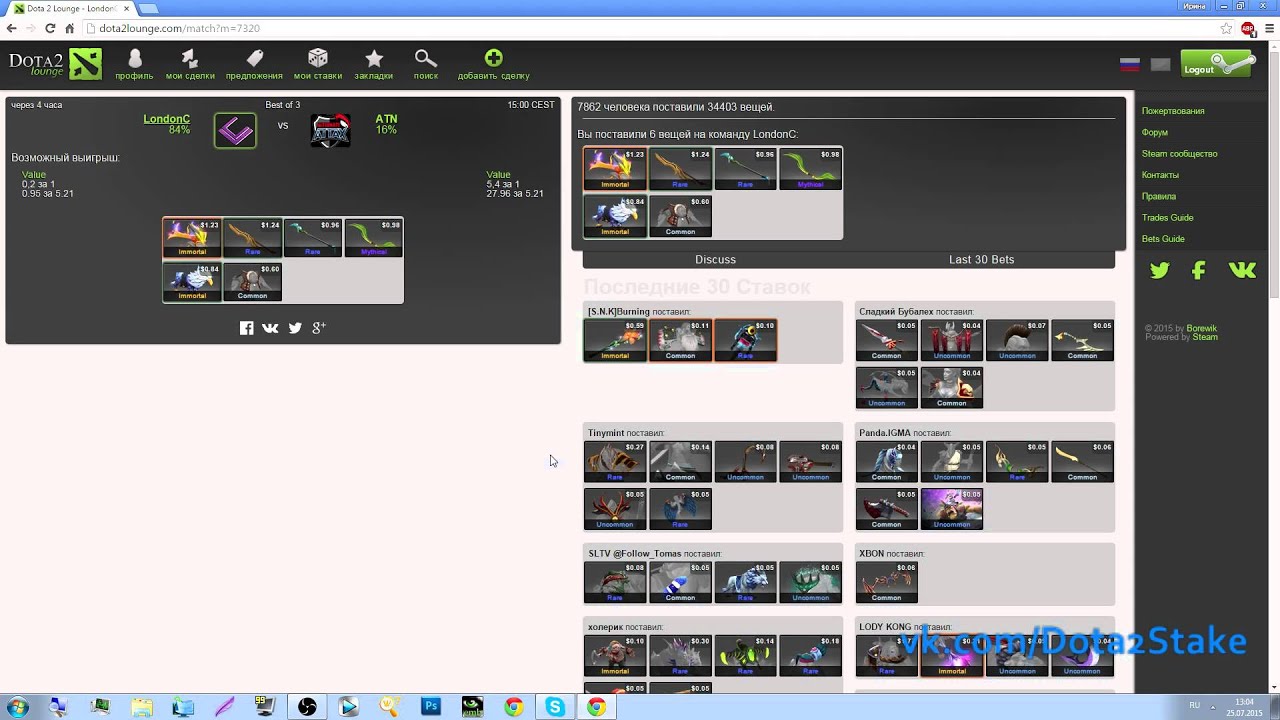The width and height of the screenshot is (1280, 720).
Task: Click the Panda.IGMA username
Action: (x=885, y=433)
